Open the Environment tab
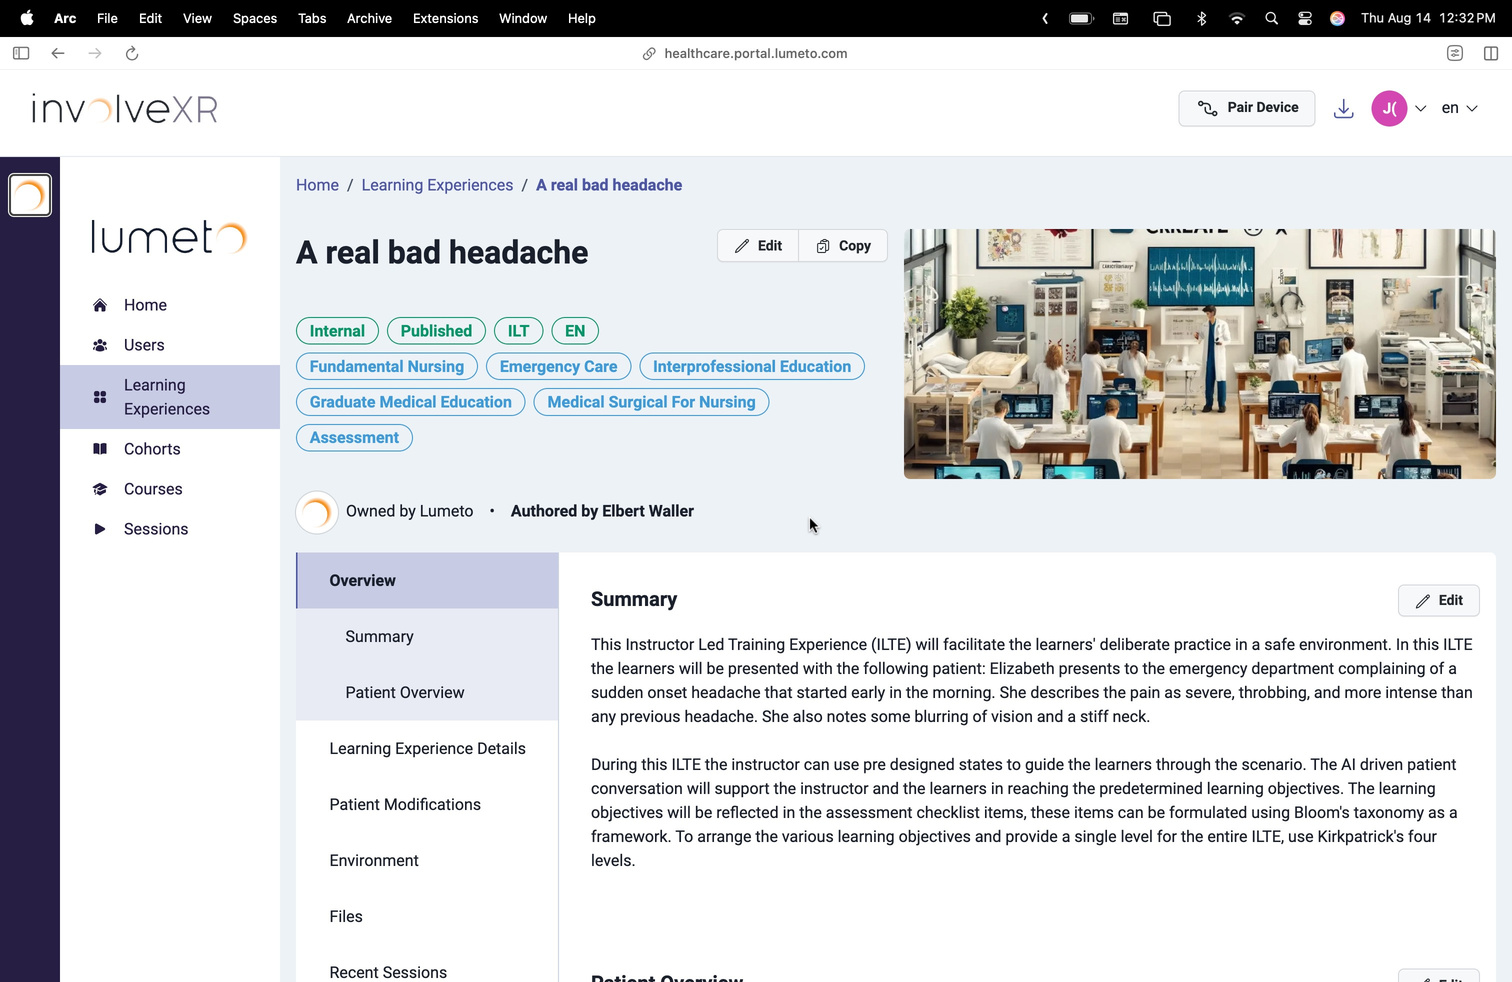Screen dimensions: 1512x982 click(427, 861)
